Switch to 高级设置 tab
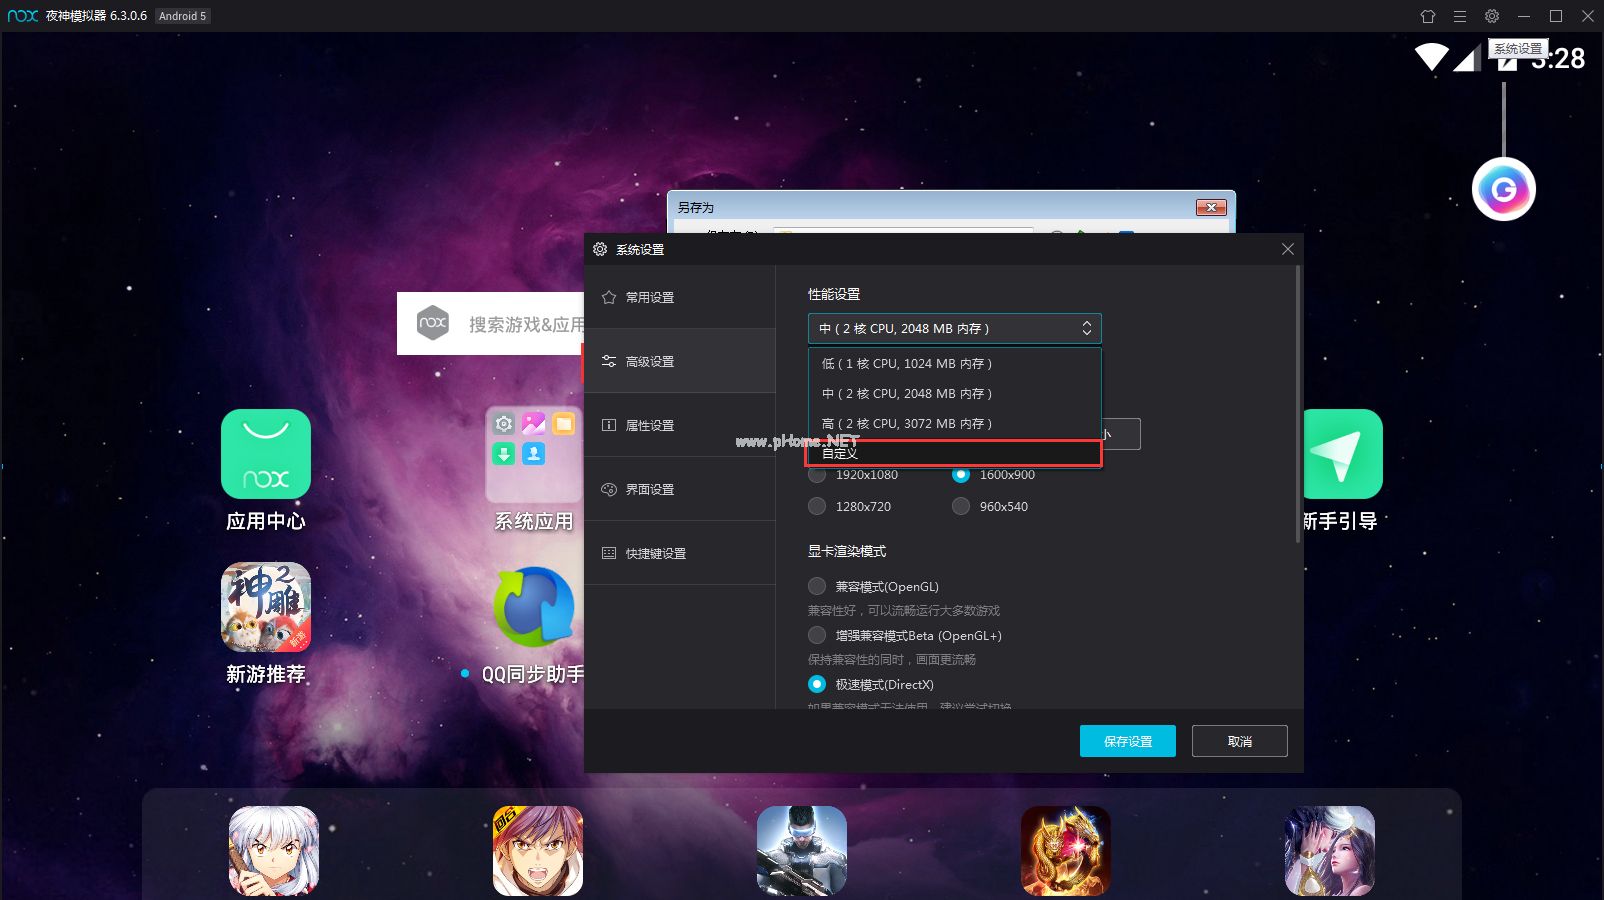The height and width of the screenshot is (900, 1604). pos(680,361)
